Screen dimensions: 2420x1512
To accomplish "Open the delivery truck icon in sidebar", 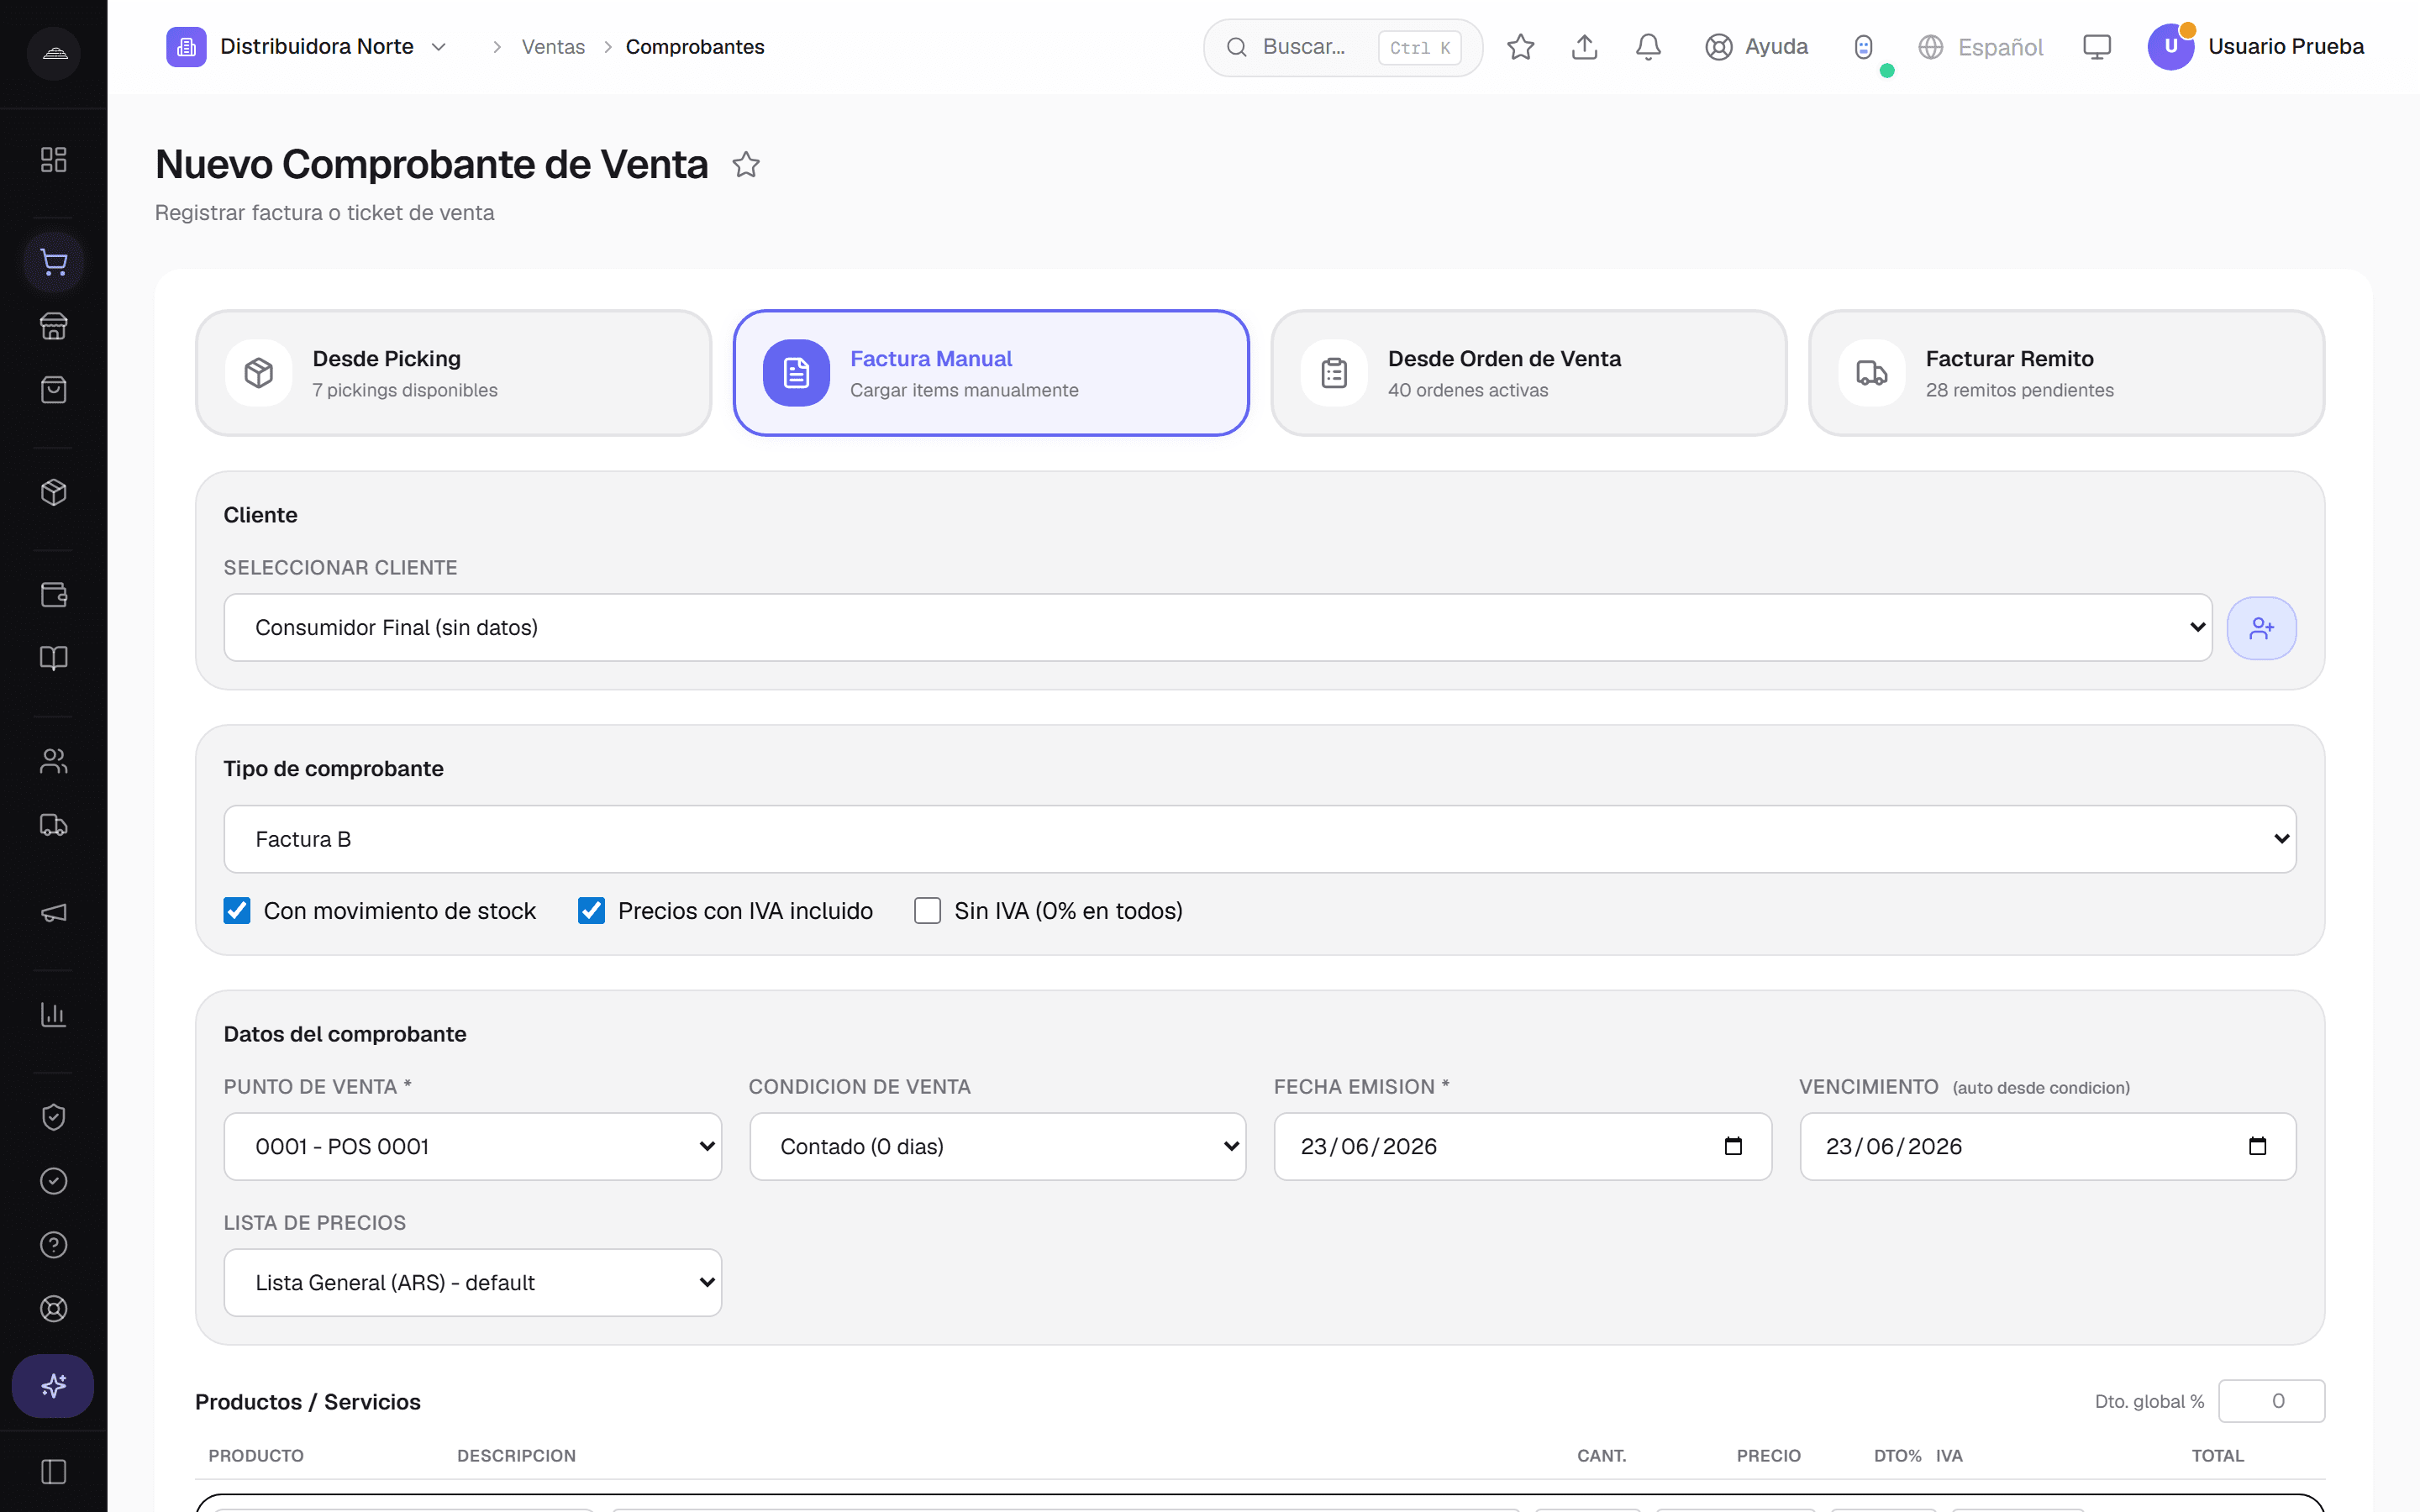I will click(53, 825).
